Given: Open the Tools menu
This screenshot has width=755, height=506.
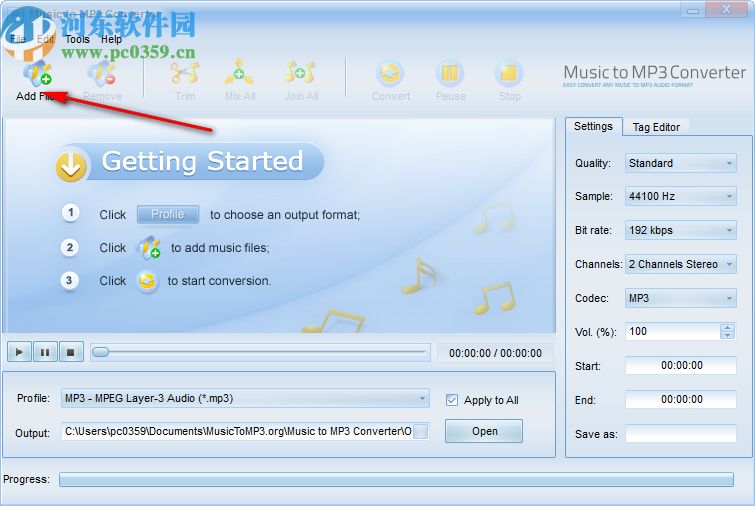Looking at the screenshot, I should (78, 39).
